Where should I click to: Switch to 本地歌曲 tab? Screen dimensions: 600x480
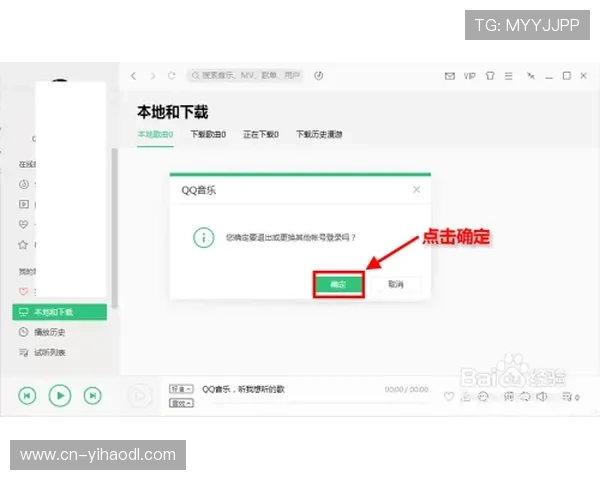pos(155,135)
